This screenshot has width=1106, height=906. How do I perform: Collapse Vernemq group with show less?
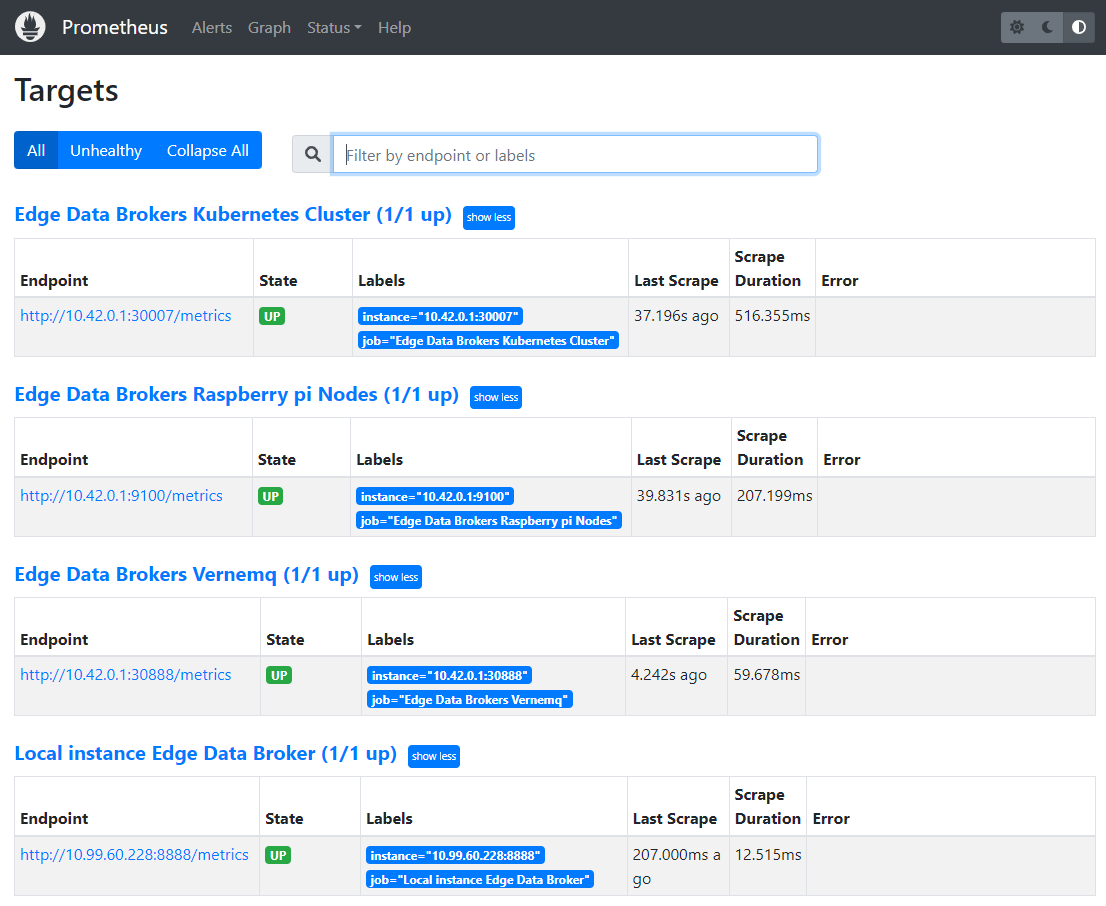coord(396,577)
